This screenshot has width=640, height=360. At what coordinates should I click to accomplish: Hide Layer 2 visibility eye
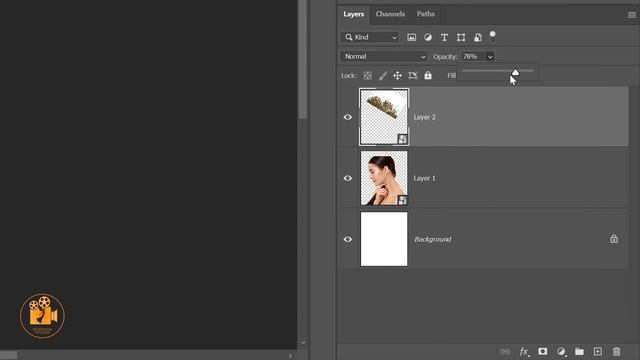pos(348,117)
